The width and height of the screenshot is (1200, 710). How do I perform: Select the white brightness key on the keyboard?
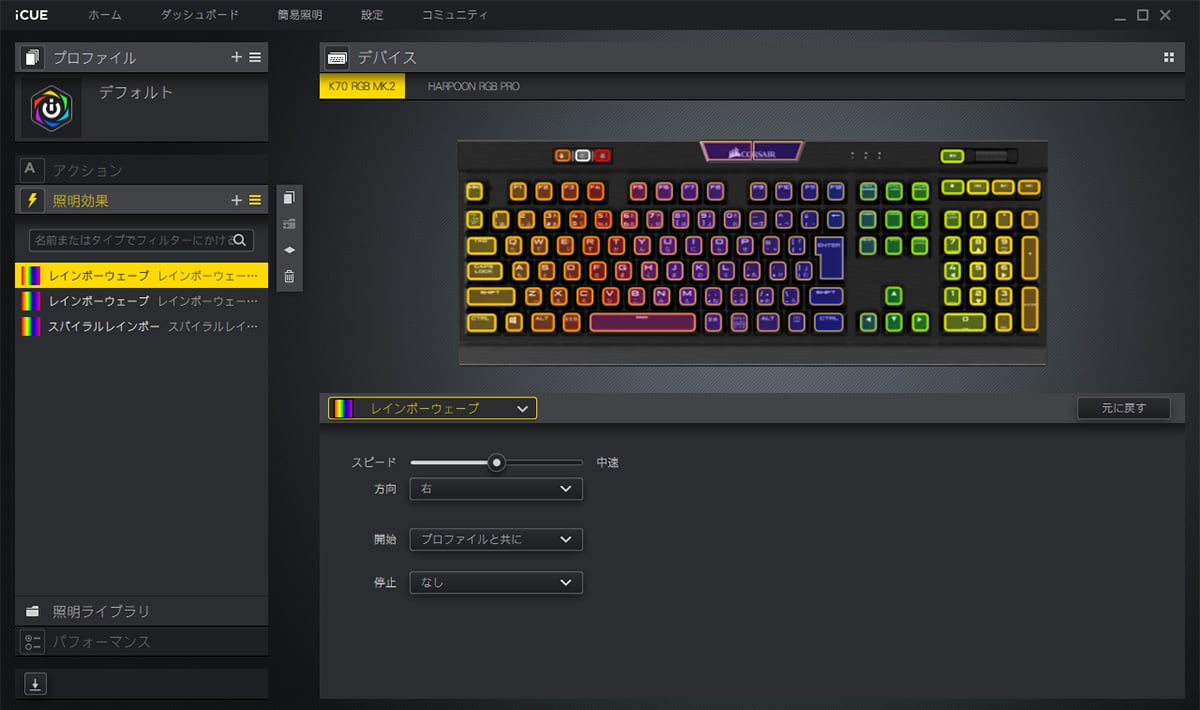(x=582, y=156)
